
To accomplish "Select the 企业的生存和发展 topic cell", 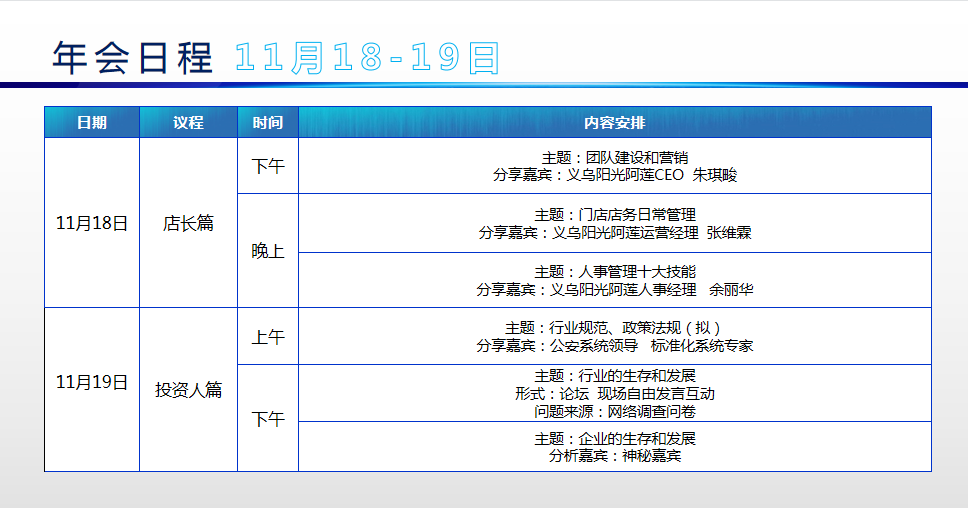I will (614, 447).
